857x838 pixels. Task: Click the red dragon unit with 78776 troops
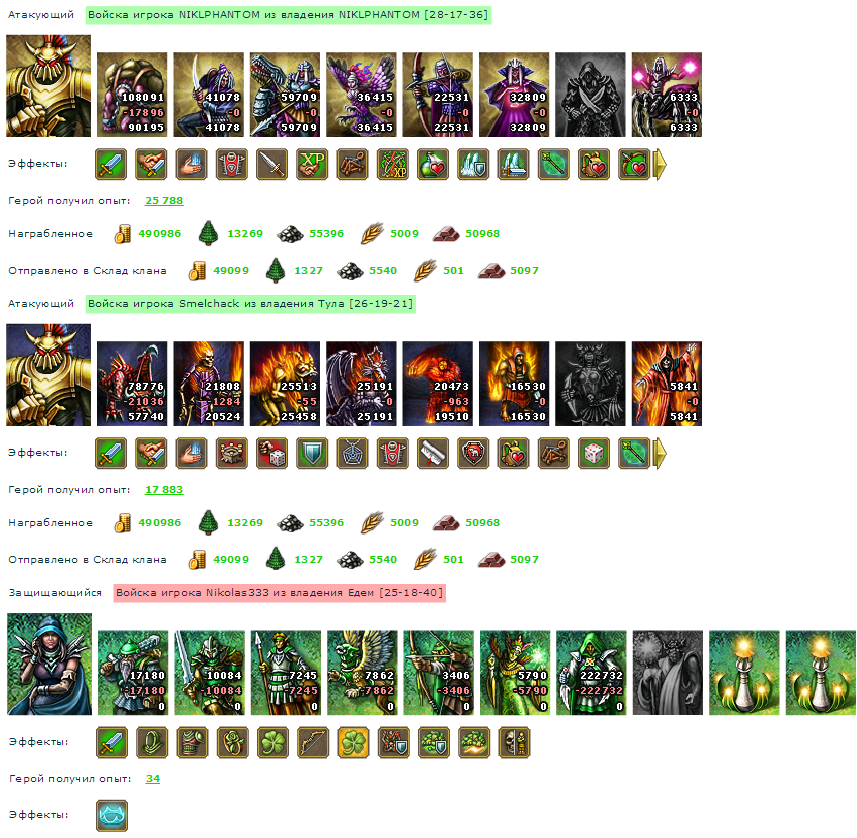(x=132, y=384)
